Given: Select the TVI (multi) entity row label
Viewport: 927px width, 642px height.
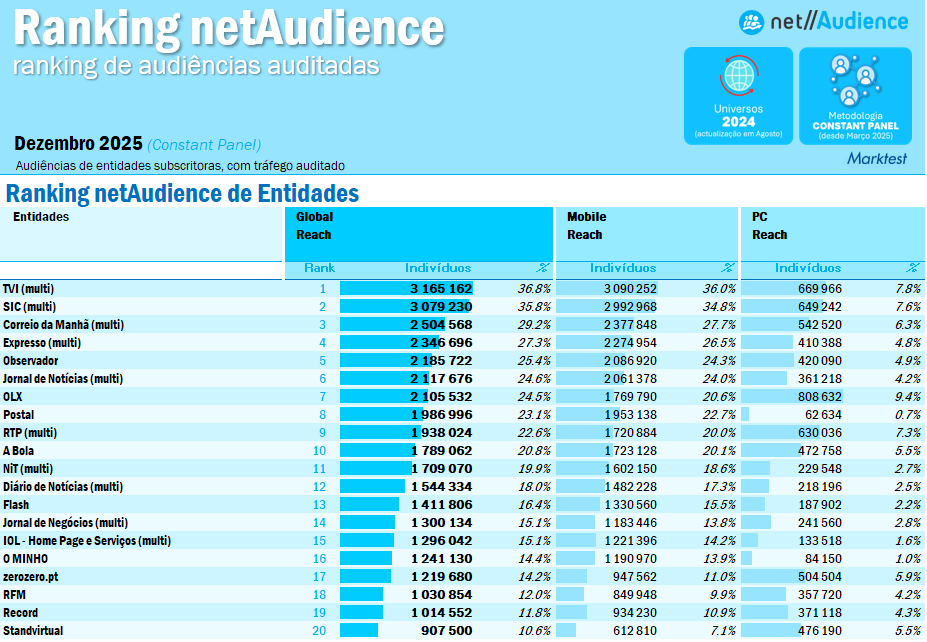Looking at the screenshot, I should 28,289.
